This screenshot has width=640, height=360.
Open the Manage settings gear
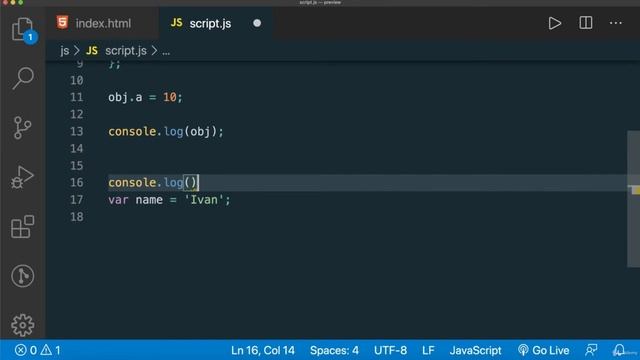[x=22, y=325]
